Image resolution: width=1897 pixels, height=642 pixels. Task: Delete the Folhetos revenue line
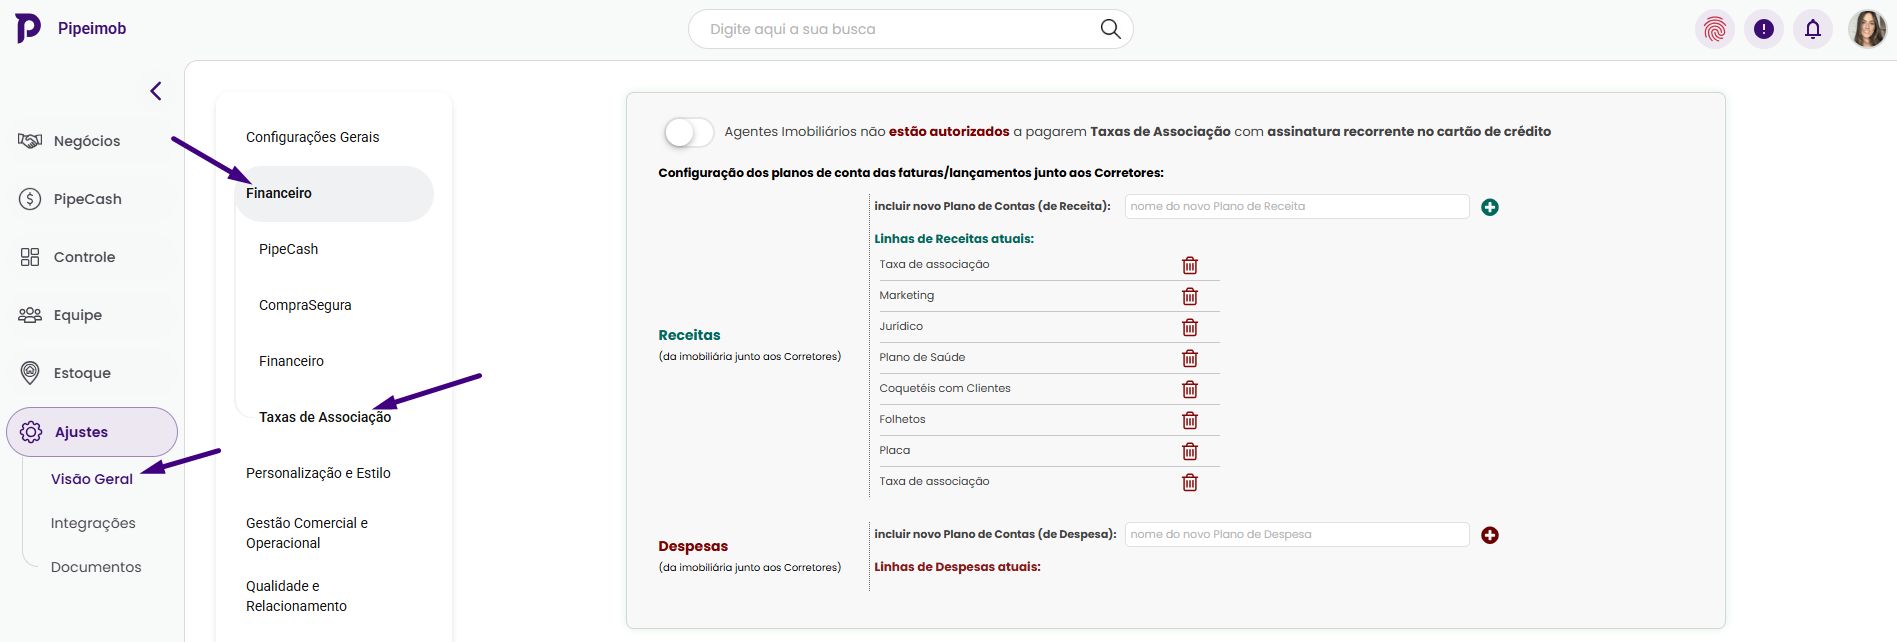coord(1189,420)
